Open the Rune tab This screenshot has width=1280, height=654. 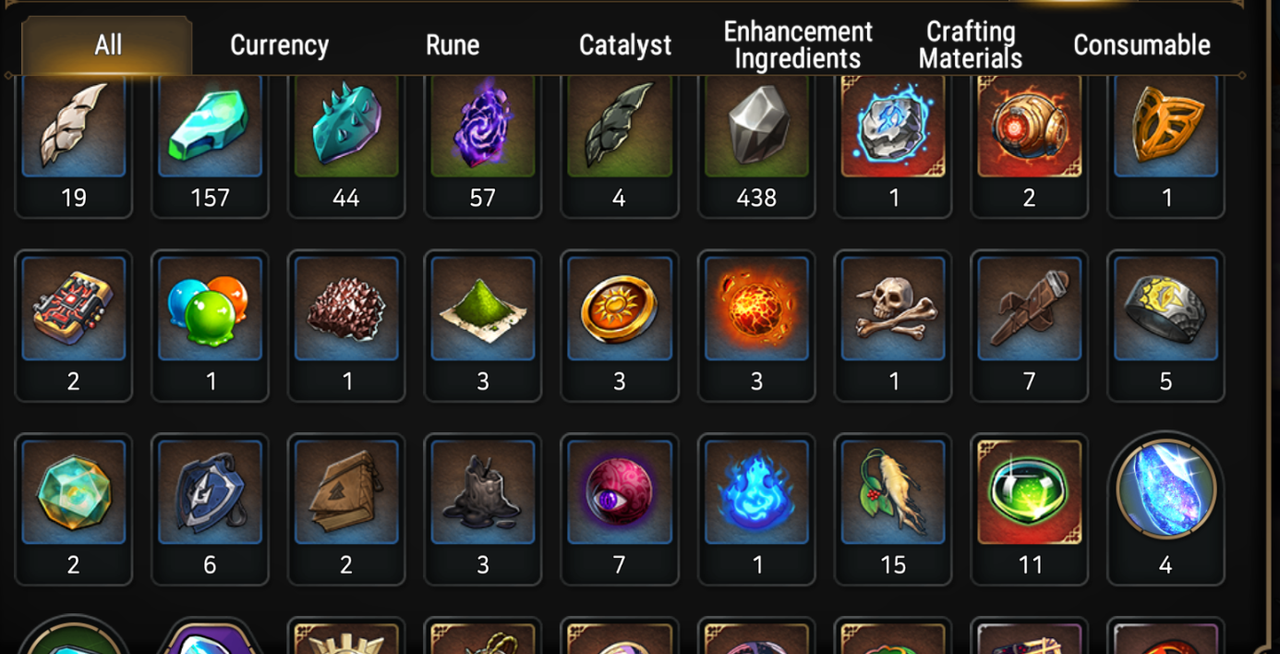[452, 45]
